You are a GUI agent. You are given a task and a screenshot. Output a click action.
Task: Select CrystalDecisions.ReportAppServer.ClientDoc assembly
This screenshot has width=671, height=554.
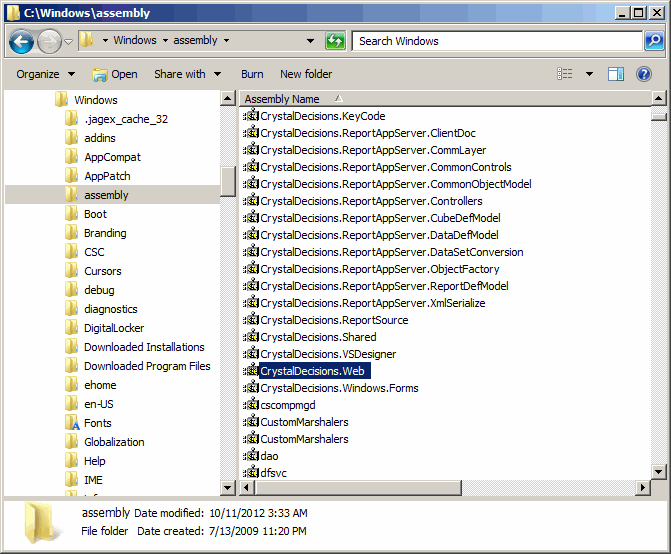click(368, 133)
